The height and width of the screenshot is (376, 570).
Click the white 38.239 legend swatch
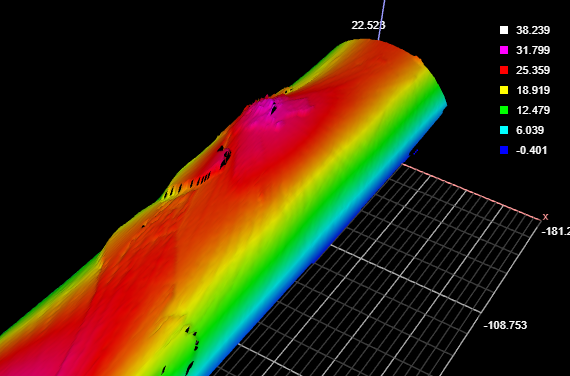pos(504,30)
